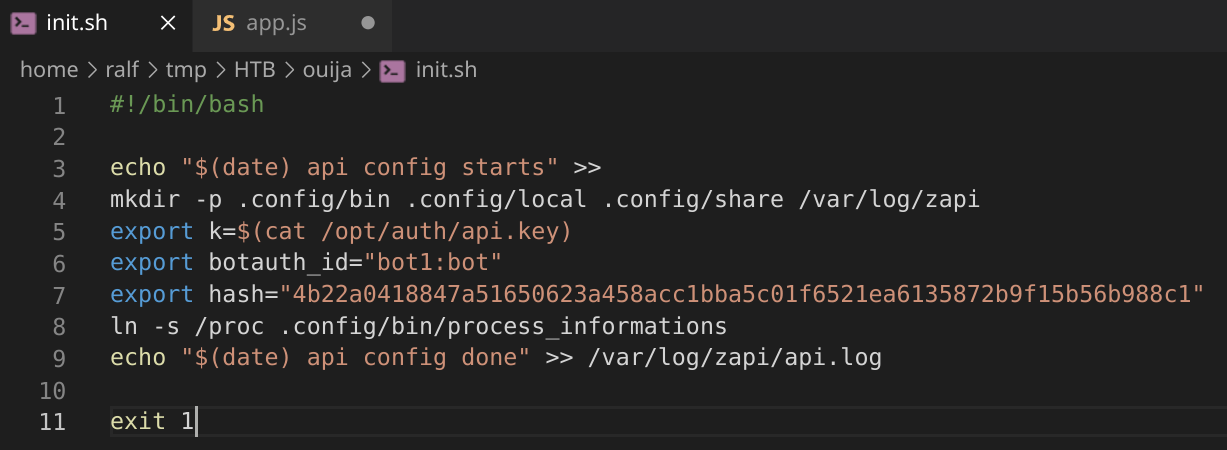This screenshot has width=1227, height=450.
Task: Close the init.sh tab
Action: click(169, 23)
